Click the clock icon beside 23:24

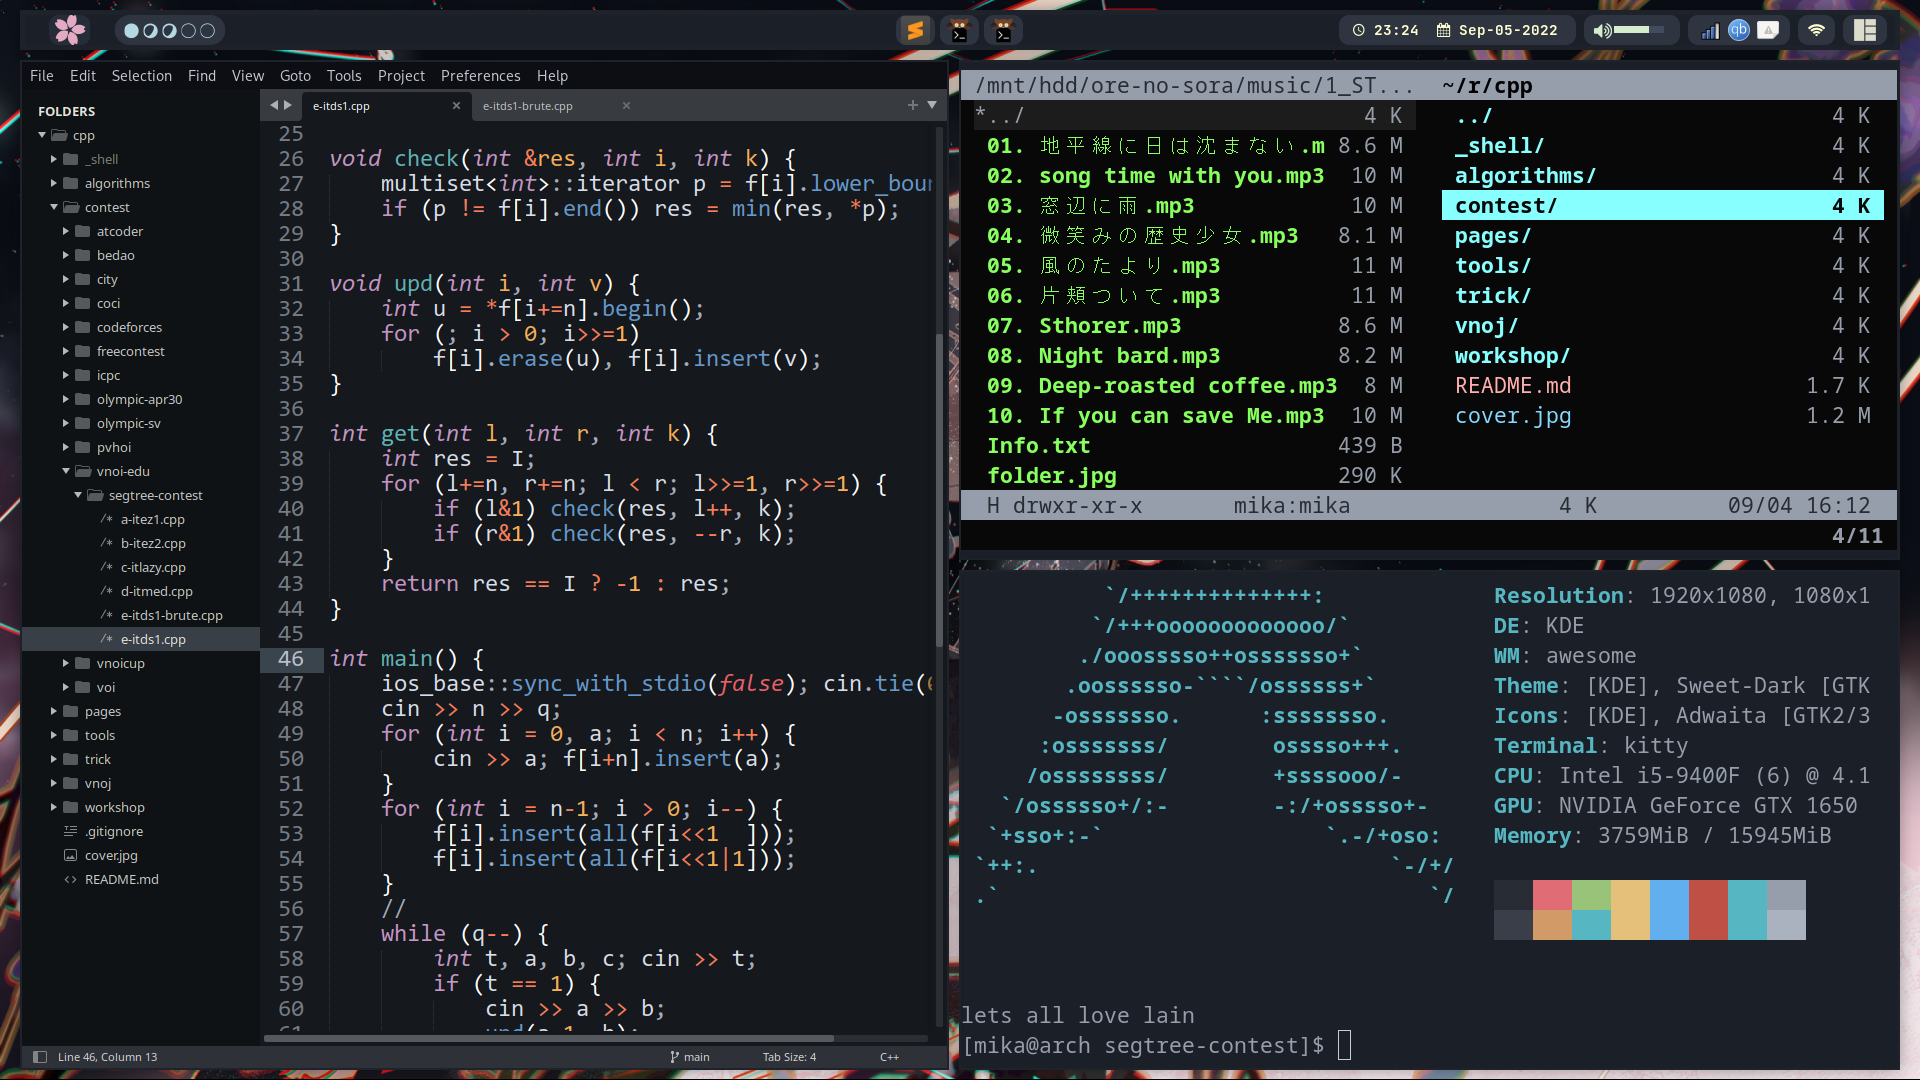[x=1358, y=30]
